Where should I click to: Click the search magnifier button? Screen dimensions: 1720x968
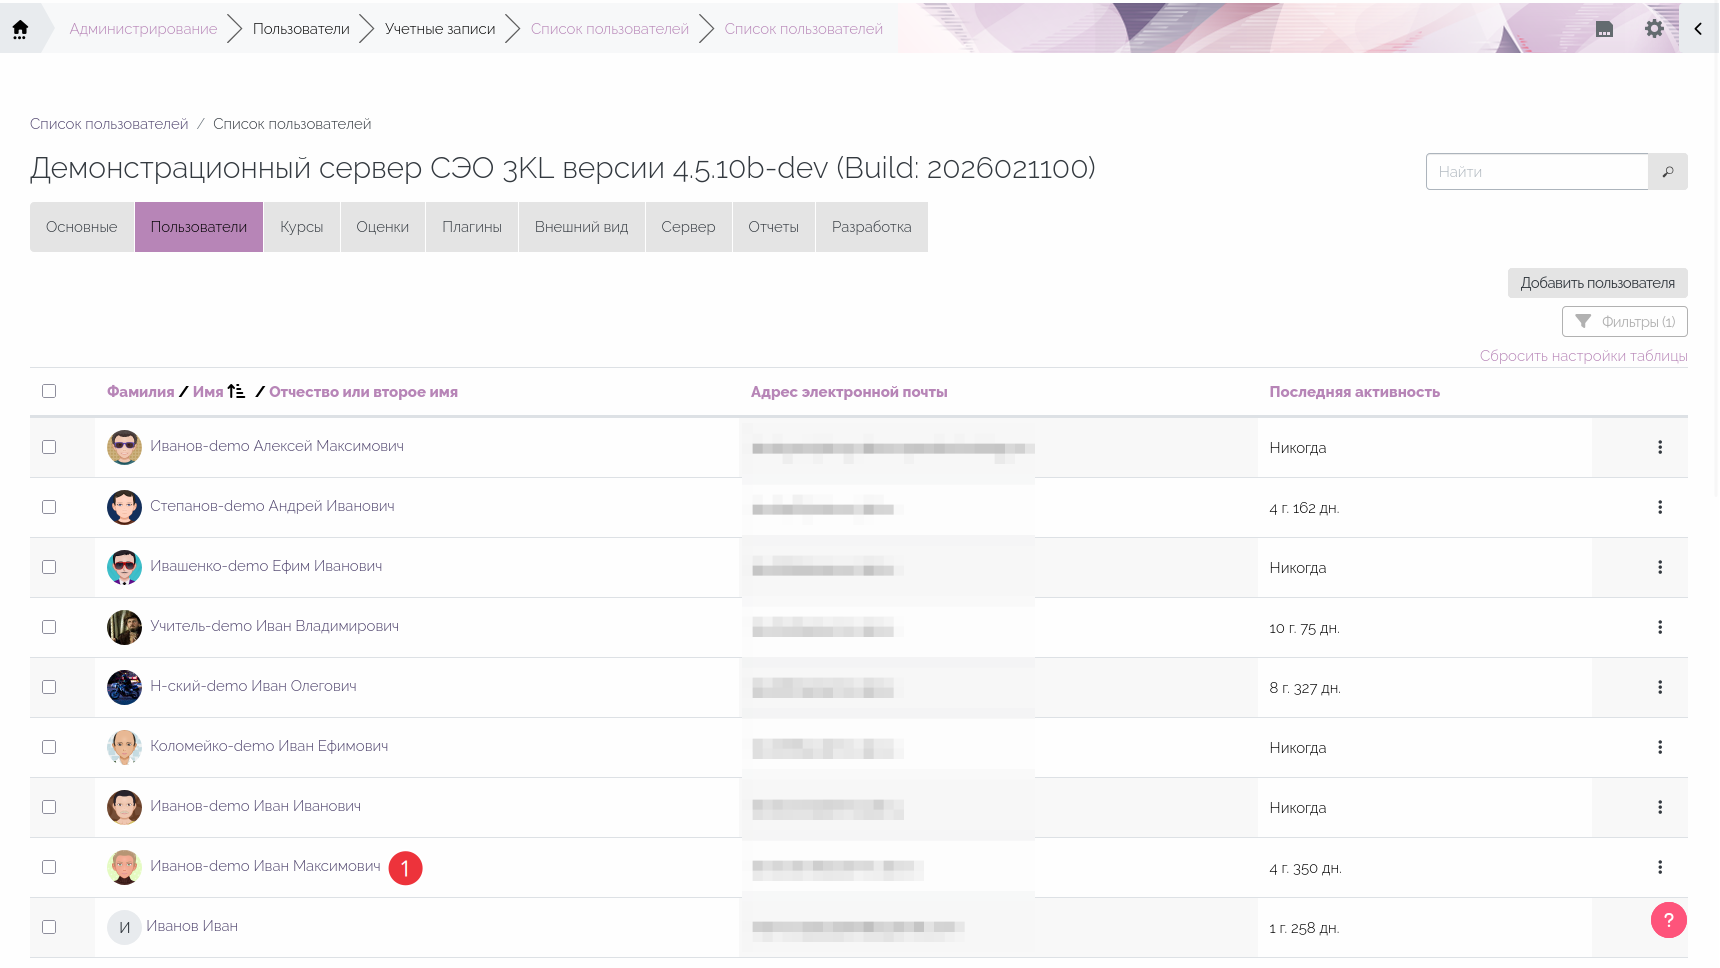click(1667, 172)
